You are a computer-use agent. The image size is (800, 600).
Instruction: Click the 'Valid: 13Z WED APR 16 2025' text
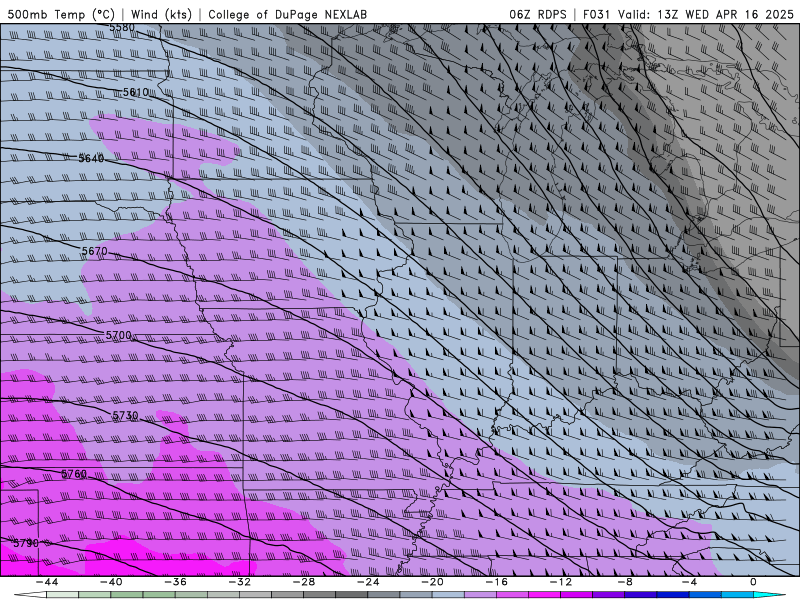tap(706, 14)
